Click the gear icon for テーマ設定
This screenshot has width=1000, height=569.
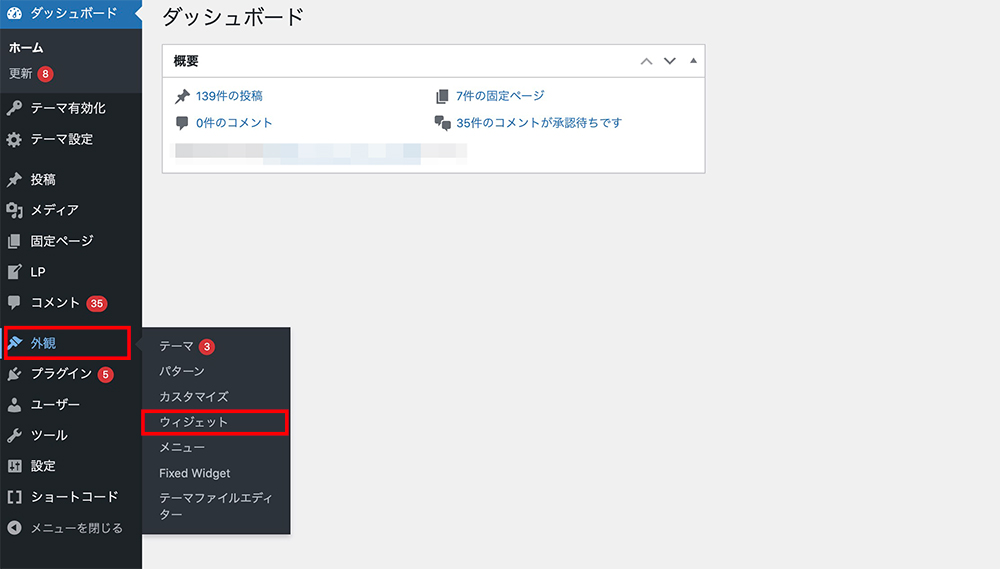click(14, 139)
